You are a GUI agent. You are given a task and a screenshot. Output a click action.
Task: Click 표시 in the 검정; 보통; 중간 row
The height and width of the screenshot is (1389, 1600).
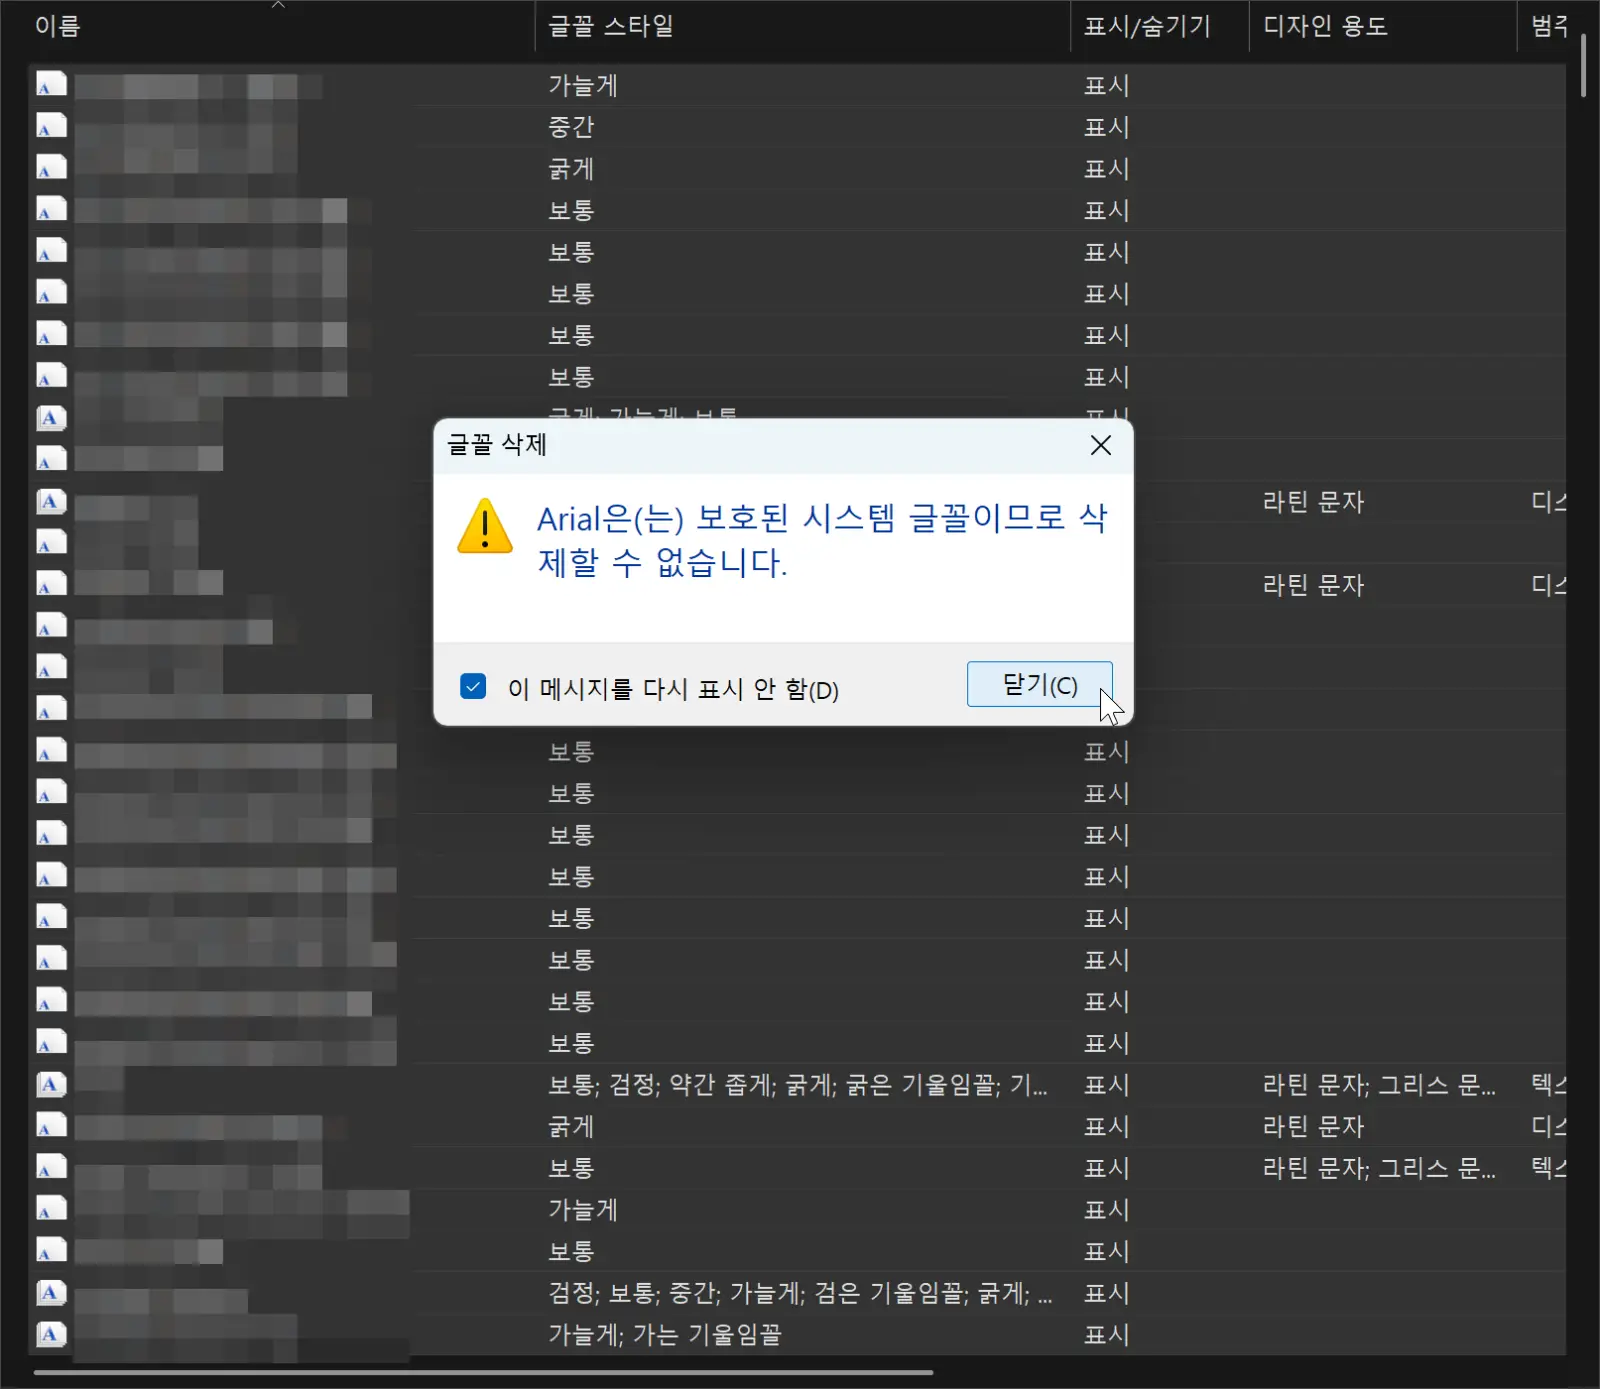[x=1107, y=1293]
